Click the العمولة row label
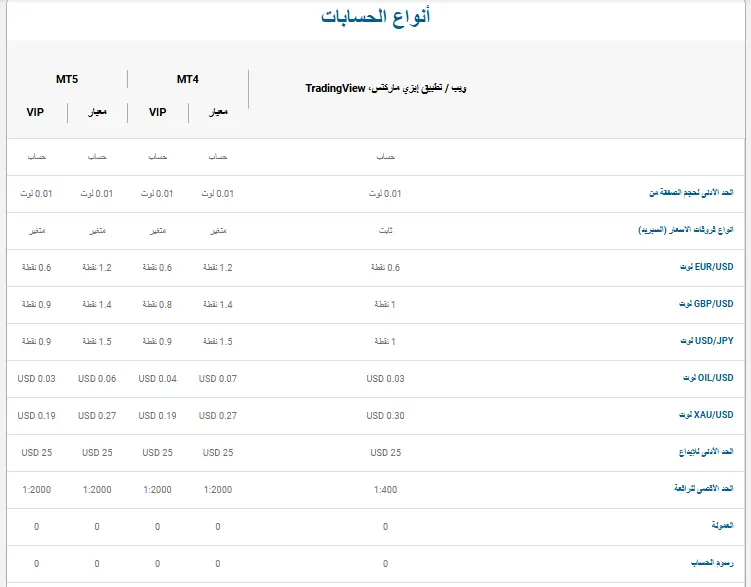Screen dimensions: 751x587 pos(722,526)
